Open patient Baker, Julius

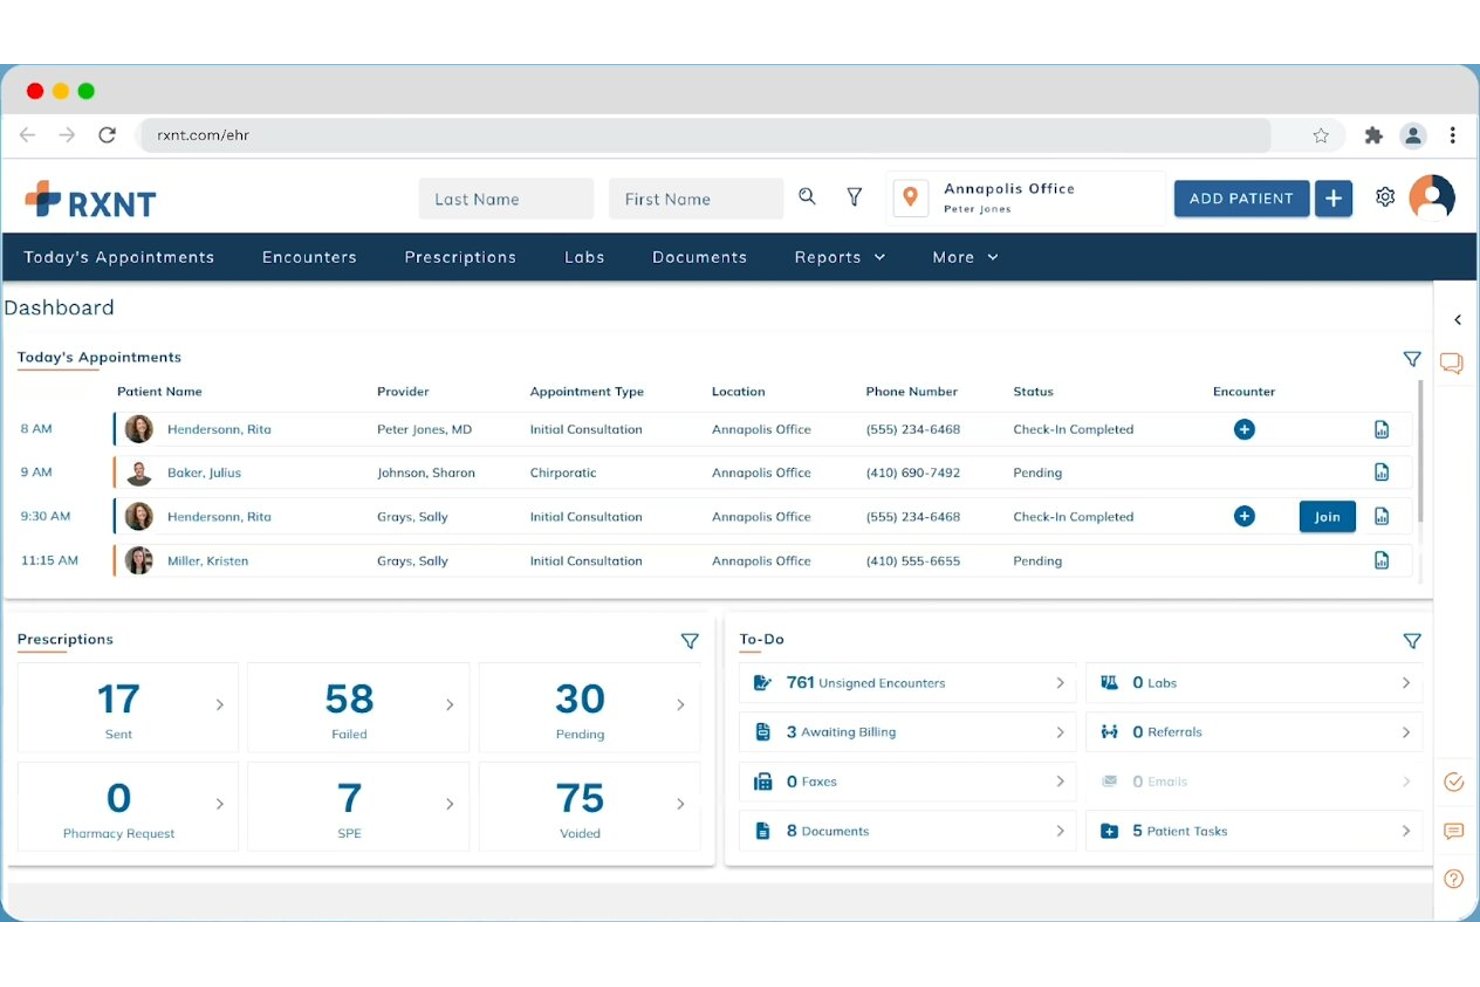(204, 472)
